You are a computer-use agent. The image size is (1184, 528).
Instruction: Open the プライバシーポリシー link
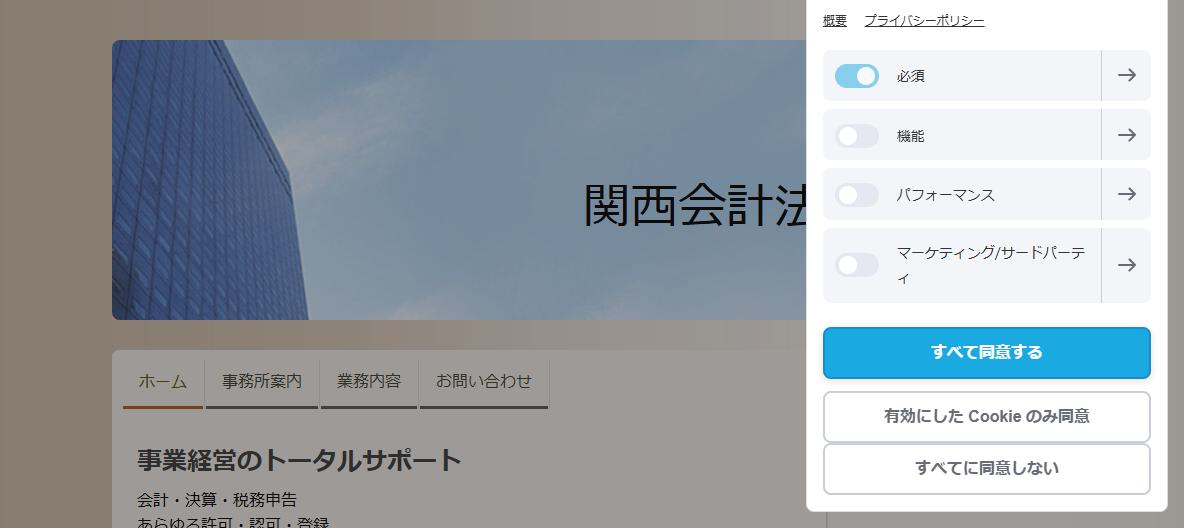point(924,21)
